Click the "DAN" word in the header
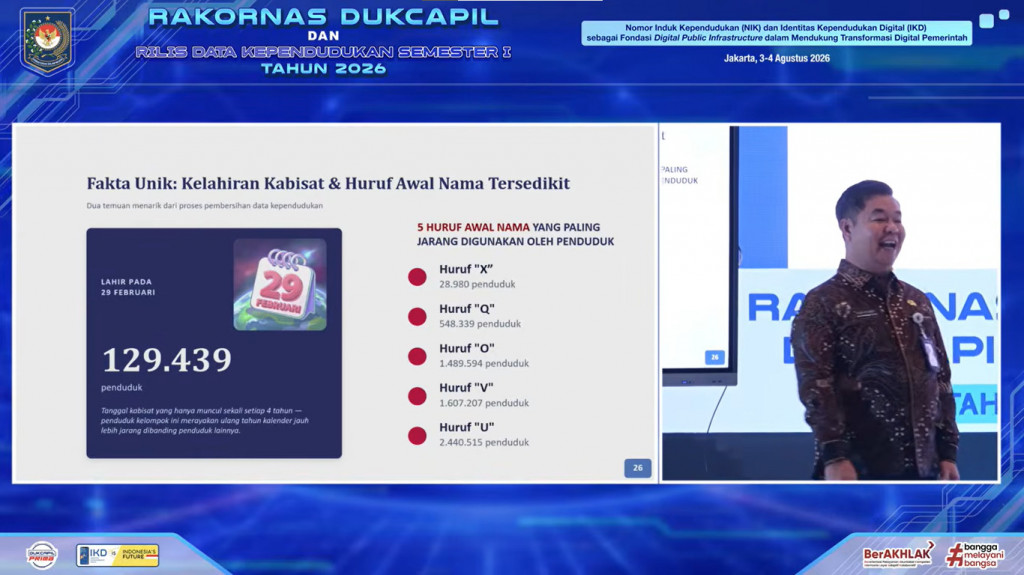 [324, 35]
